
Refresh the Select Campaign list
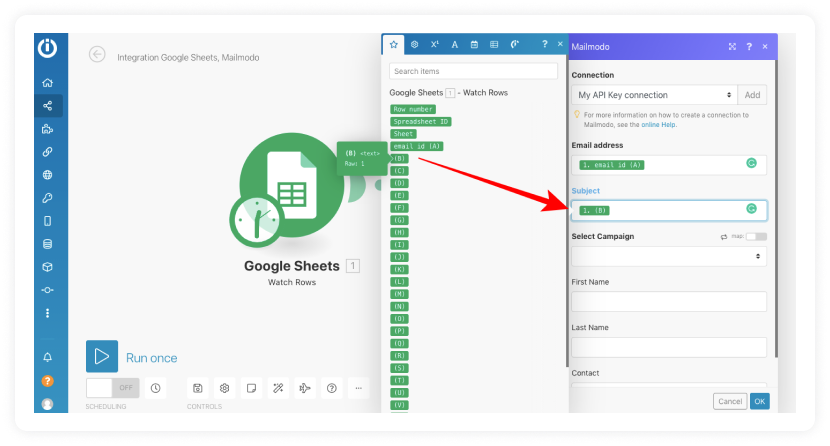(x=724, y=237)
